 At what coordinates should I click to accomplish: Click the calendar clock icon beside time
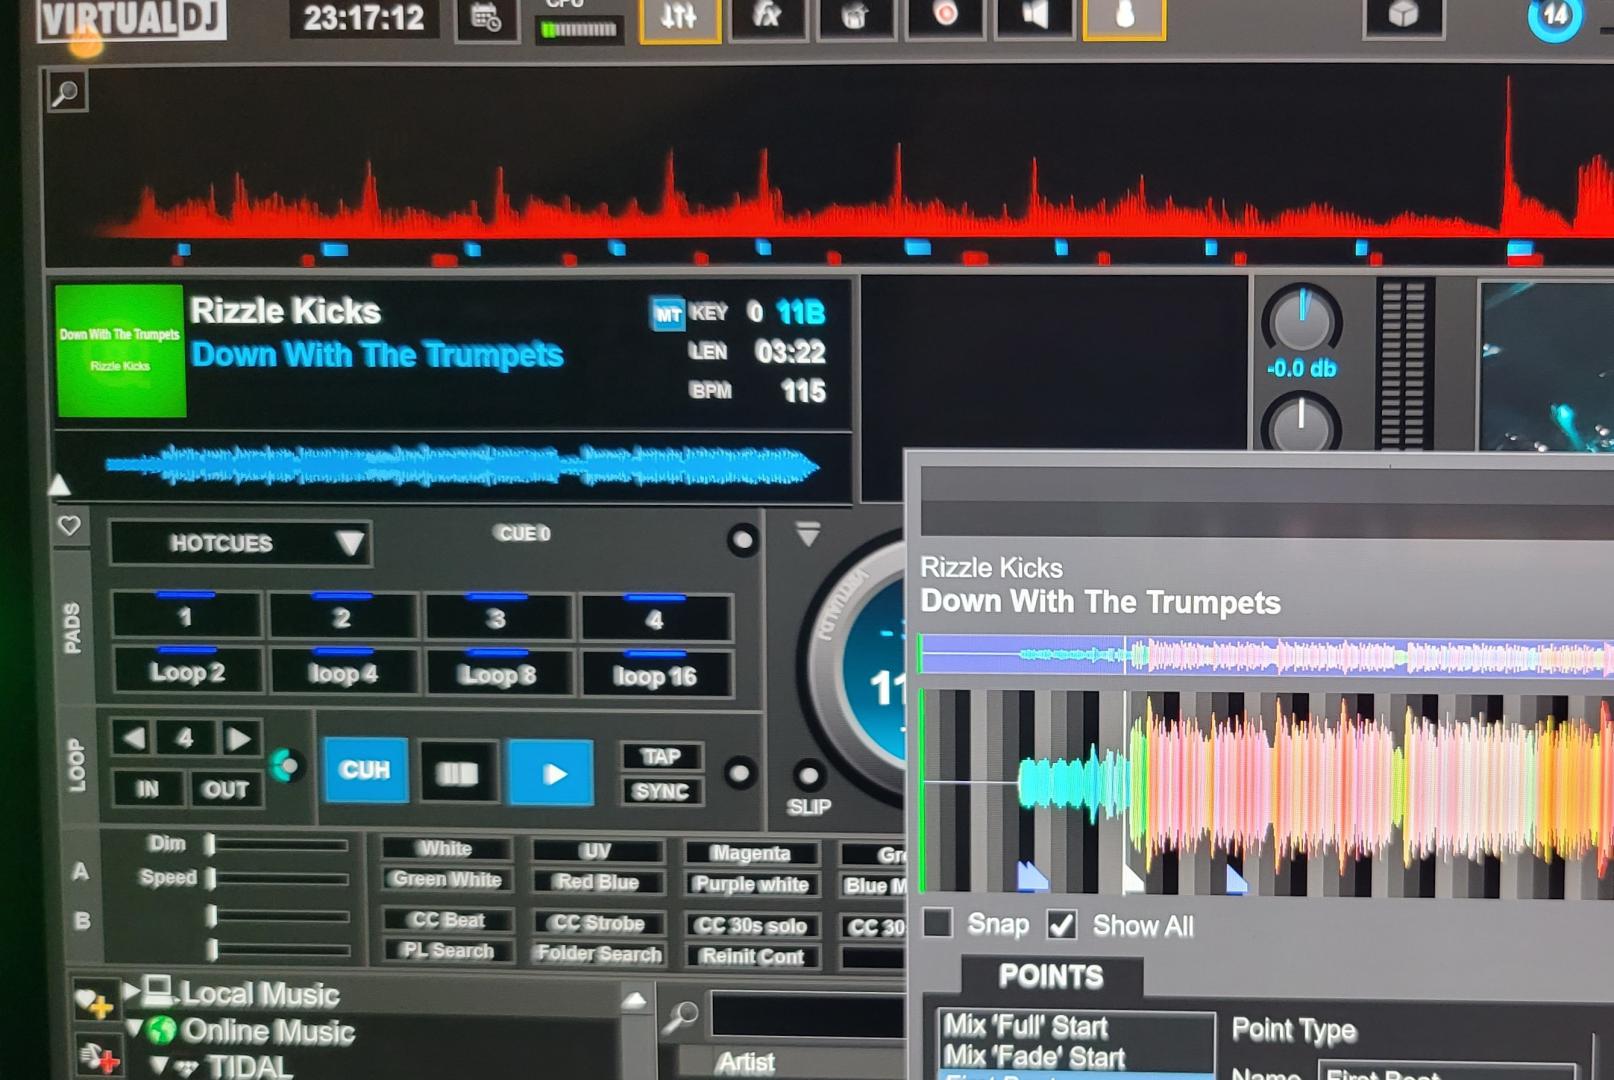coord(487,18)
